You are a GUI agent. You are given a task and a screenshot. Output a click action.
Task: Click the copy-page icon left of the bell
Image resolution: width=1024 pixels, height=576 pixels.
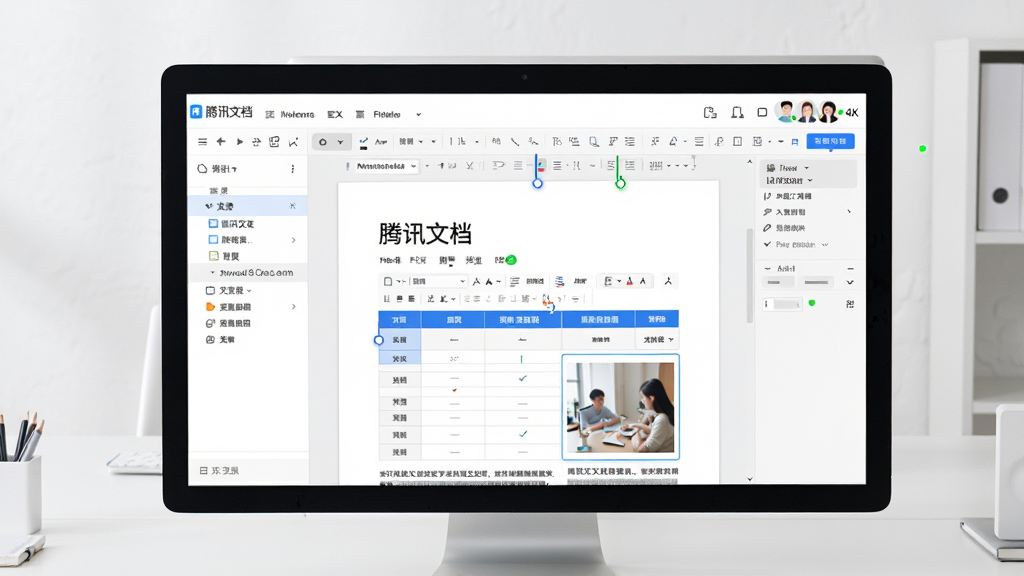(711, 112)
